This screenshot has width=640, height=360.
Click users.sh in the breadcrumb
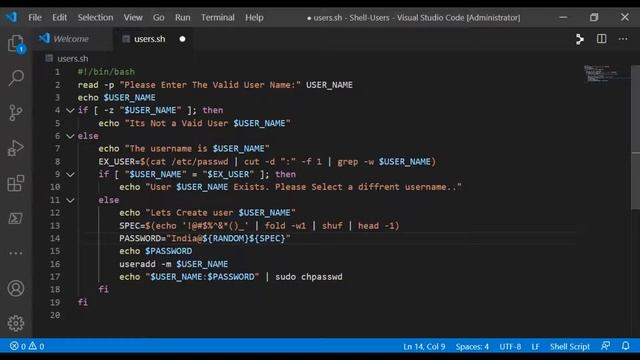pos(73,58)
